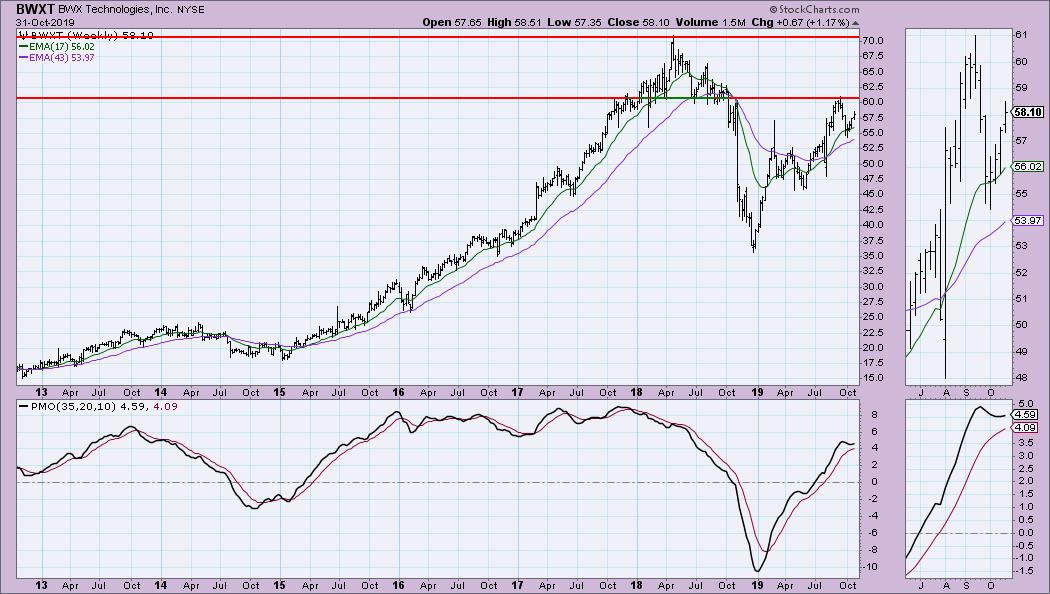The image size is (1050, 594).
Task: Click the 37.5 label on the main price axis
Action: 873,240
